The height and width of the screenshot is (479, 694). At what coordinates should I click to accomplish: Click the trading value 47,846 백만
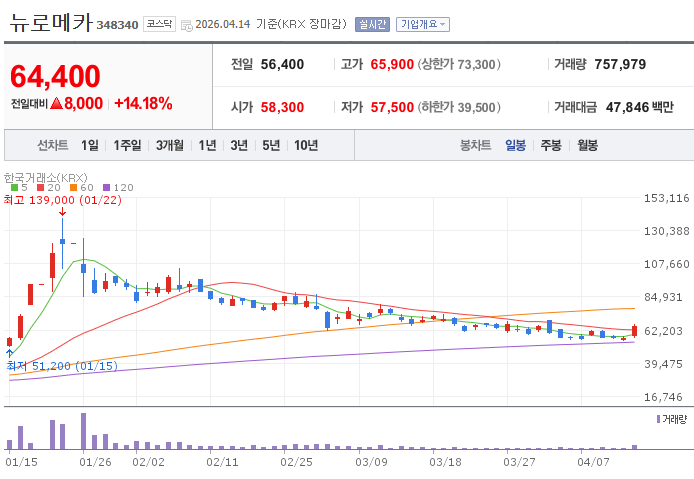pyautogui.click(x=640, y=107)
